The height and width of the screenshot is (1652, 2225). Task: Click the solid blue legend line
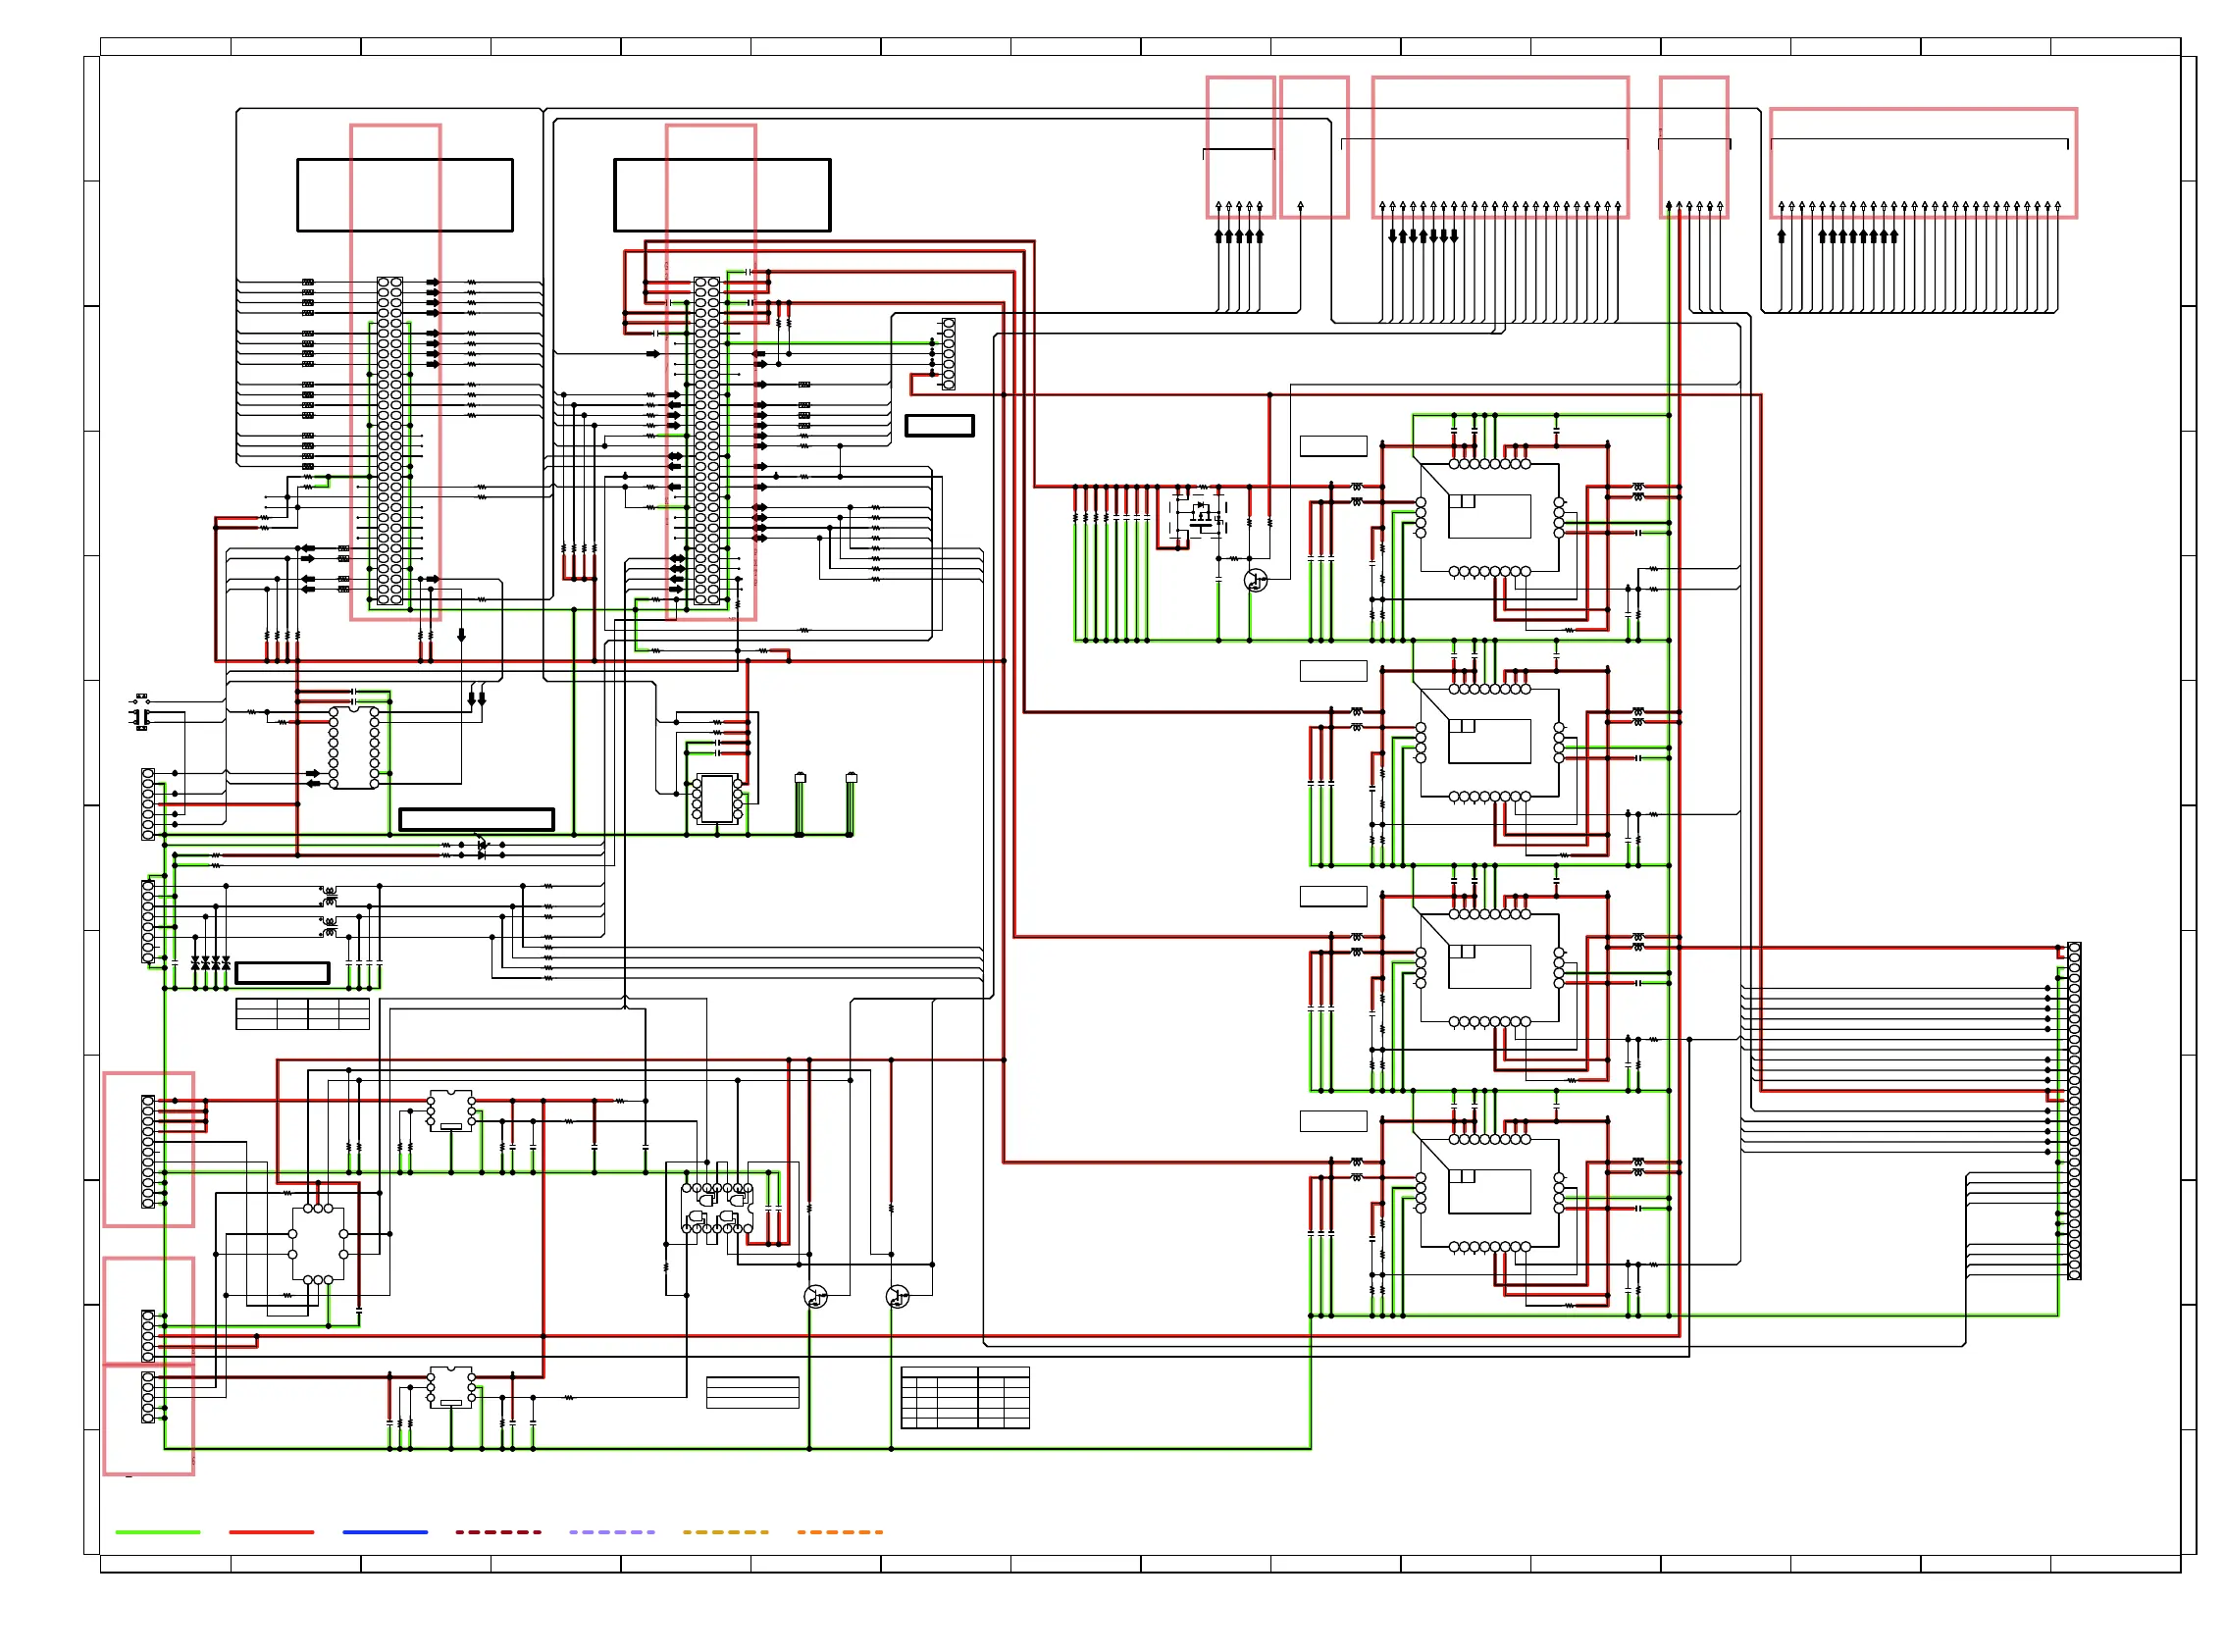384,1531
